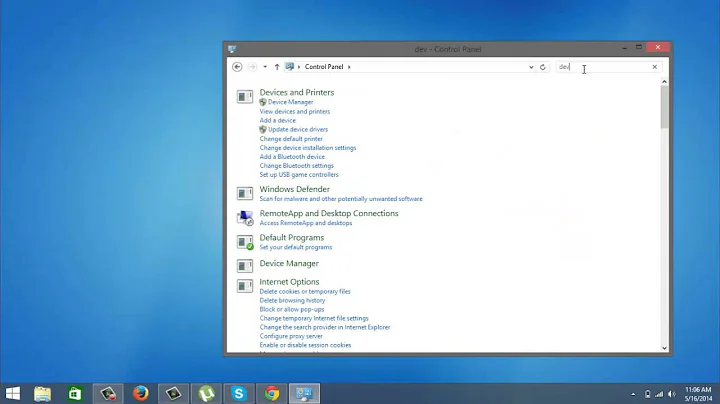Click the Back navigation arrow
This screenshot has height=404, width=720.
point(237,67)
